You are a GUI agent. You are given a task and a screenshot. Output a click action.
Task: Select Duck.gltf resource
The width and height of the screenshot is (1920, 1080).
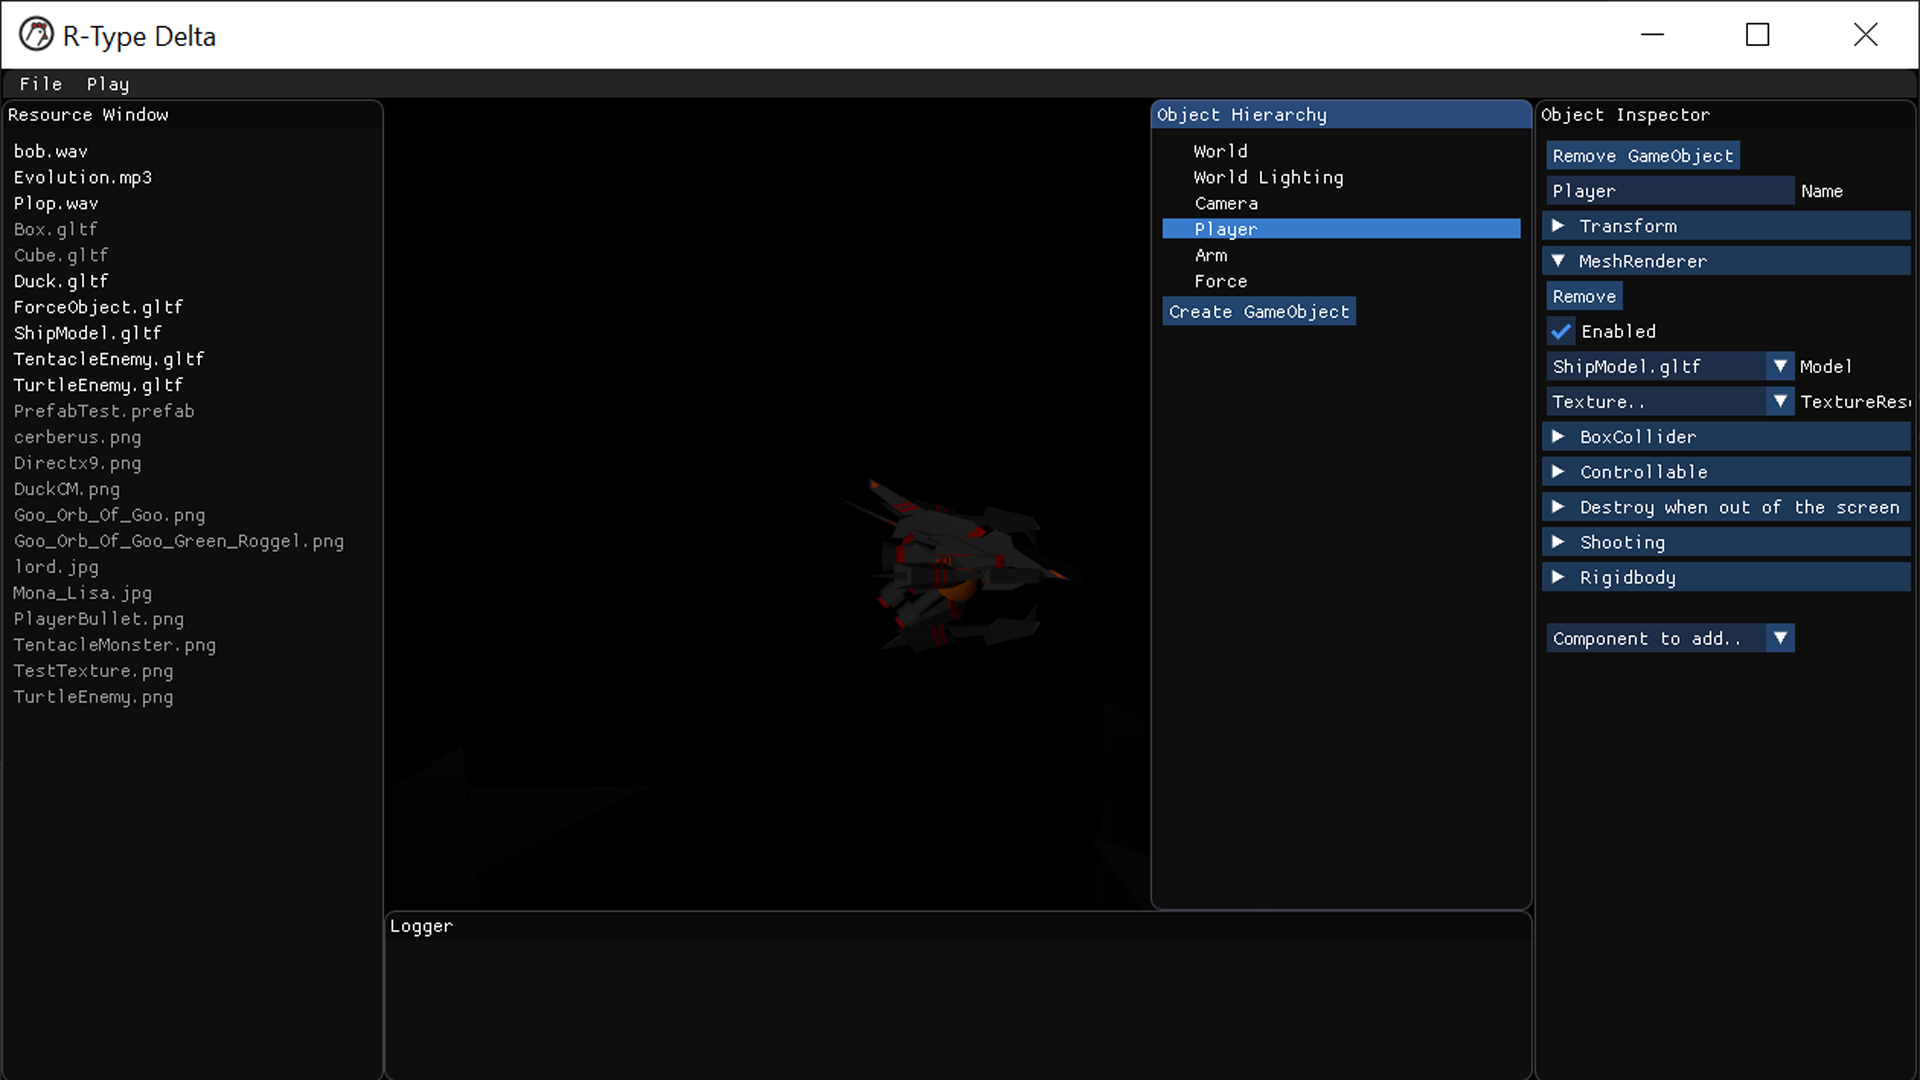click(x=61, y=281)
